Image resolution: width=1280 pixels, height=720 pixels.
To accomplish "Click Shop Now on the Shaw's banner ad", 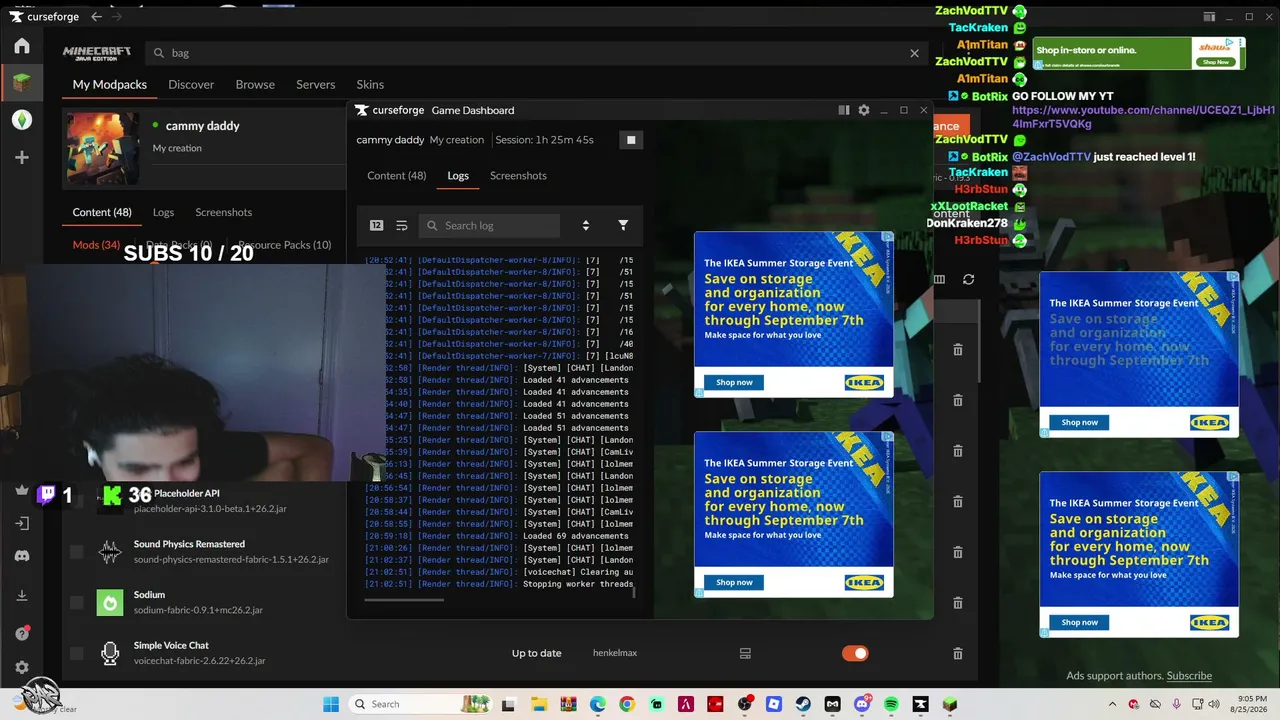I will 1215,62.
